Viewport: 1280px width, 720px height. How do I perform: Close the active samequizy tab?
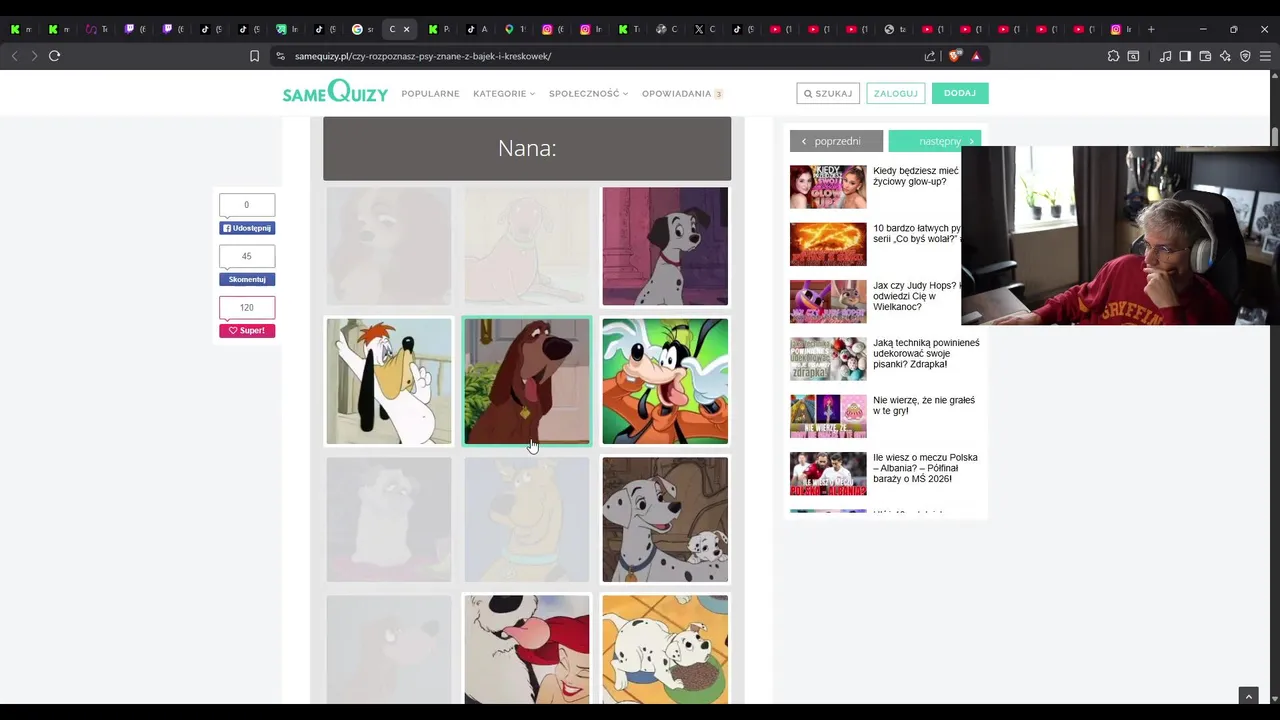[x=406, y=29]
